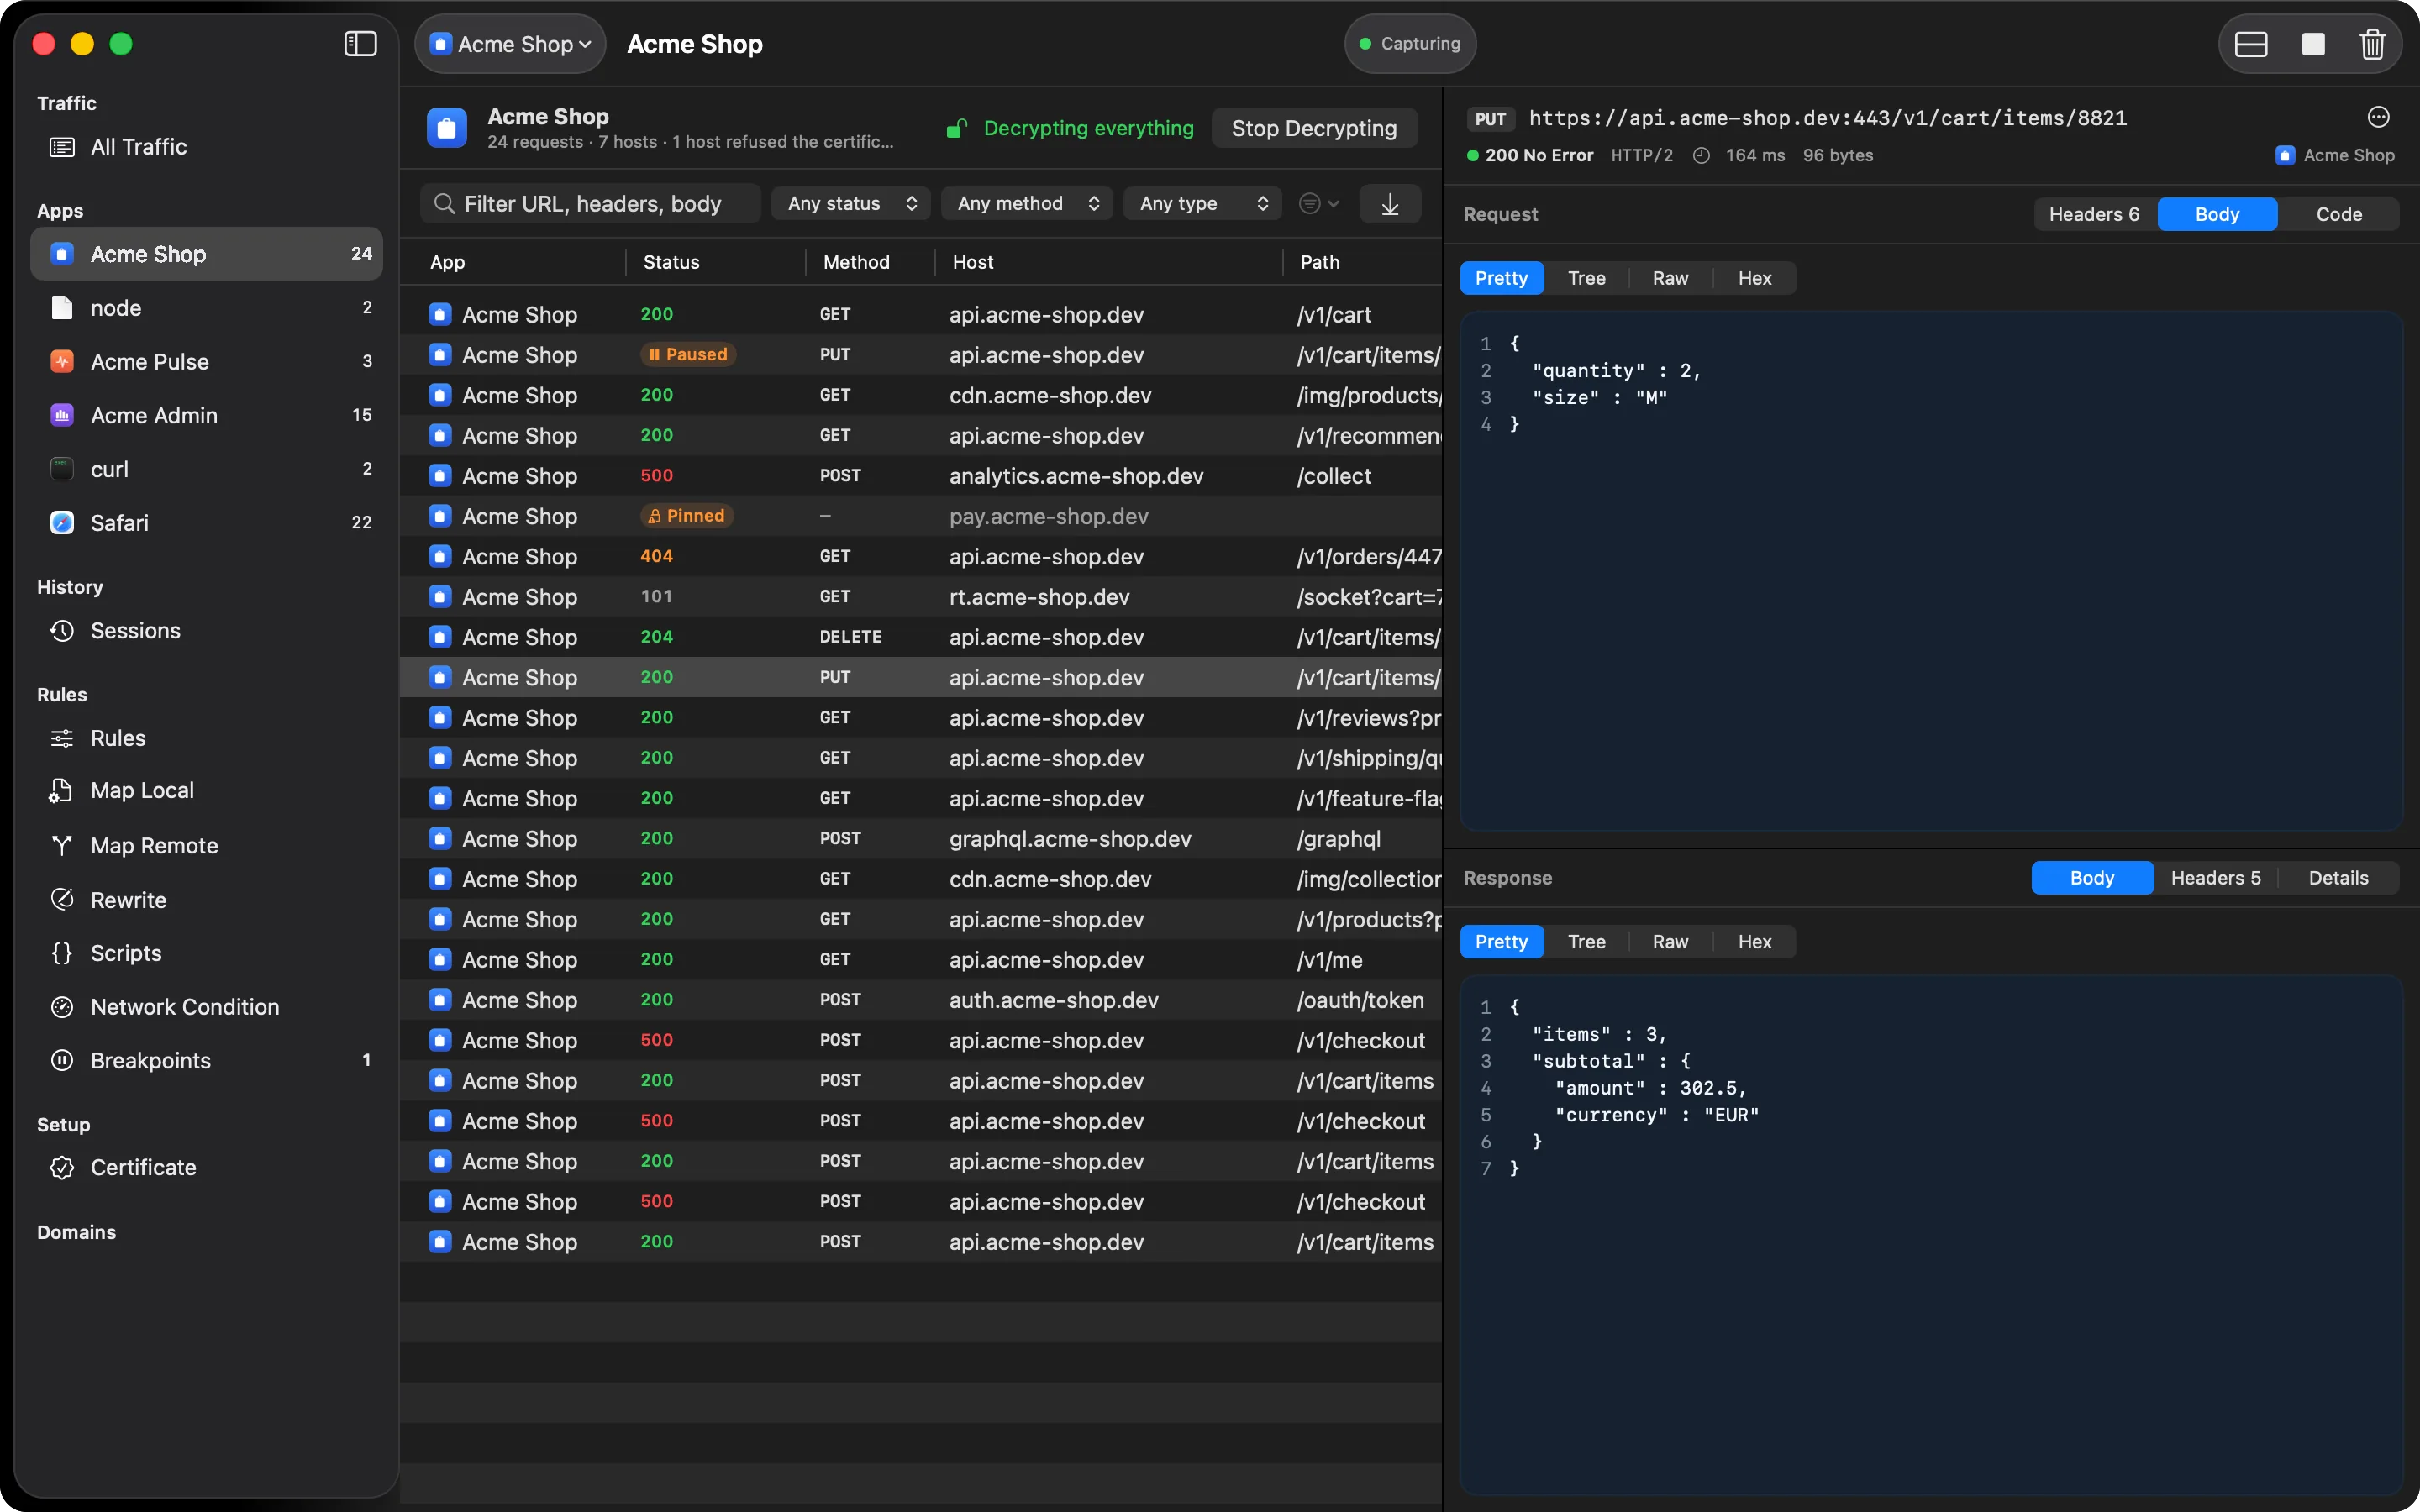Select Tree view in response body
The image size is (2420, 1512).
coord(1587,942)
